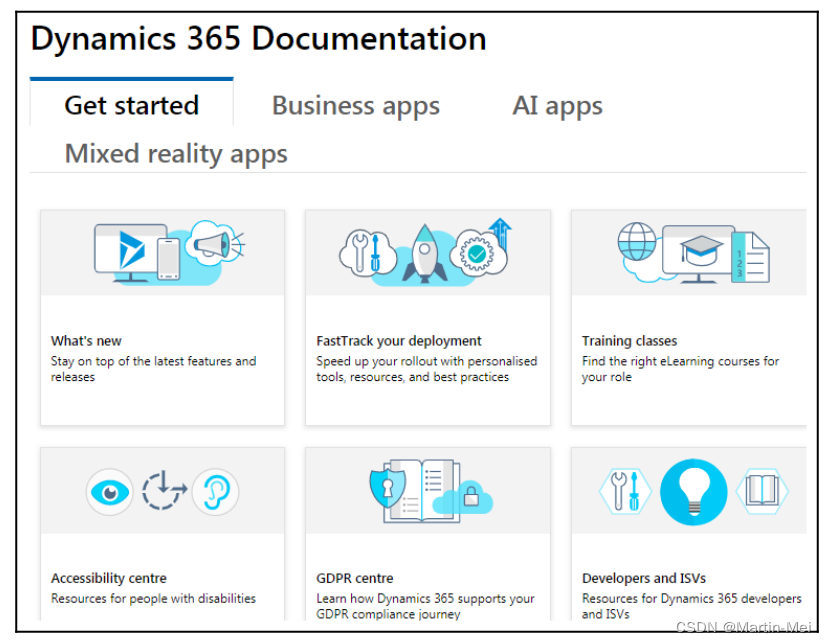The height and width of the screenshot is (643, 826).
Task: Click the lightbulb icon on Developers card
Action: 693,491
